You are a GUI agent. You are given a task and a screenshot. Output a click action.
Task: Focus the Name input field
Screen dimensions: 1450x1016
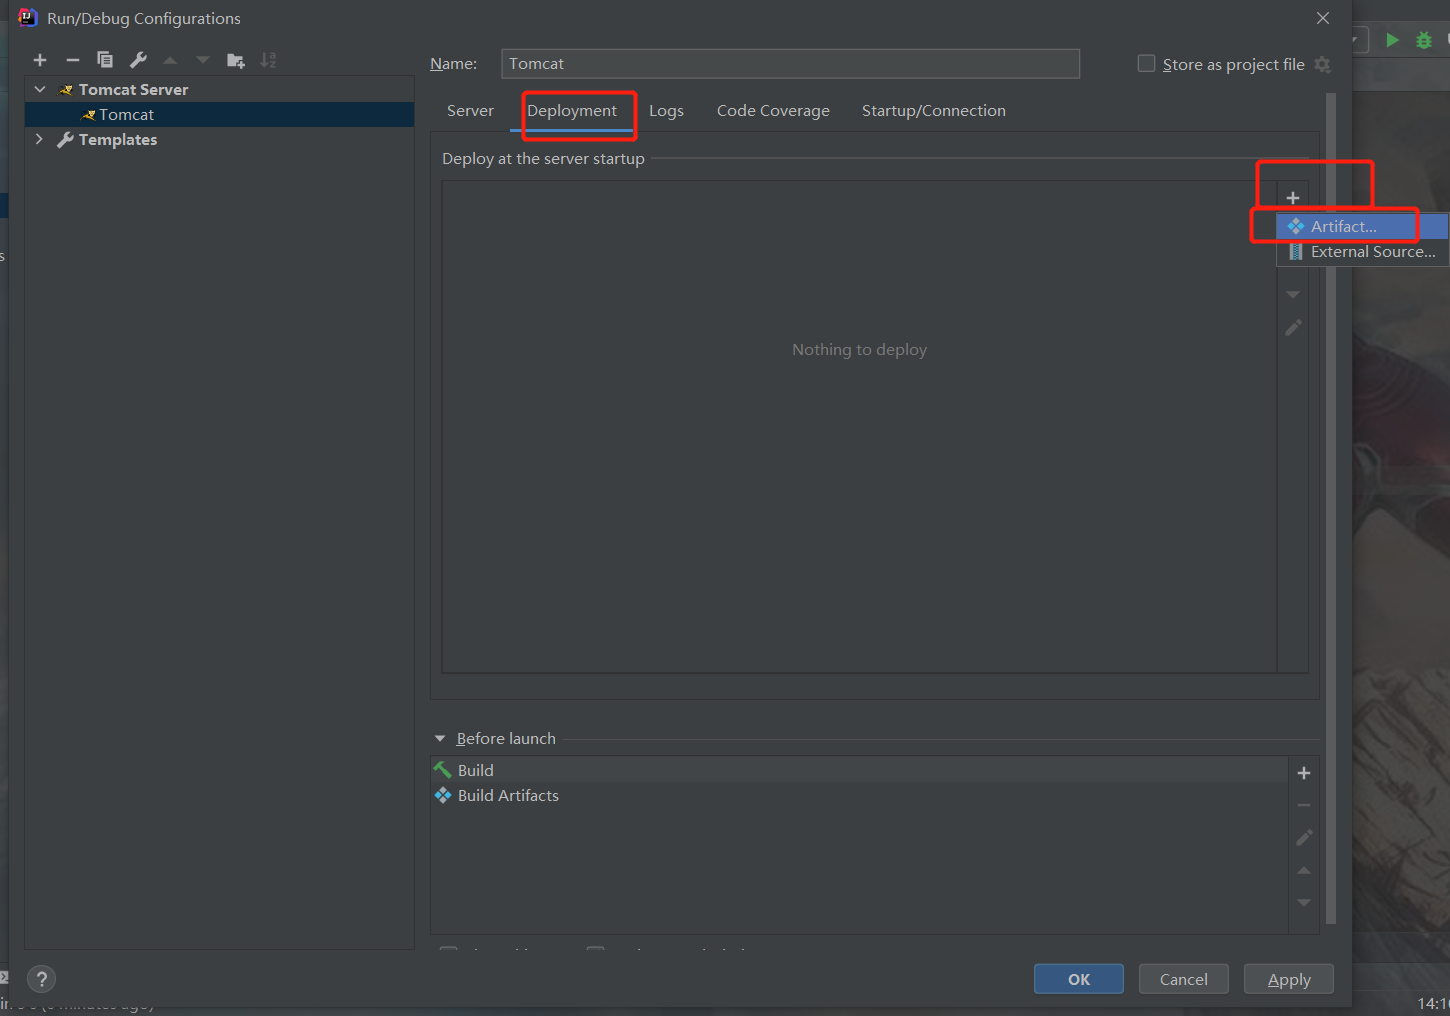click(x=790, y=64)
